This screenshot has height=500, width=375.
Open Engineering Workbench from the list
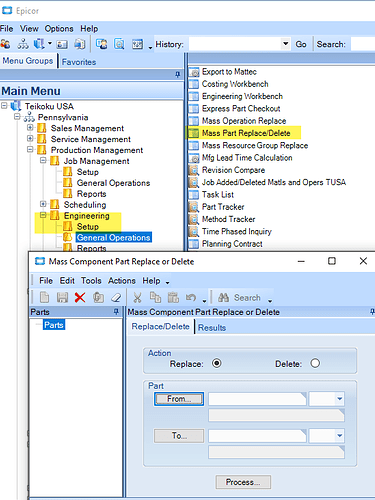(242, 96)
